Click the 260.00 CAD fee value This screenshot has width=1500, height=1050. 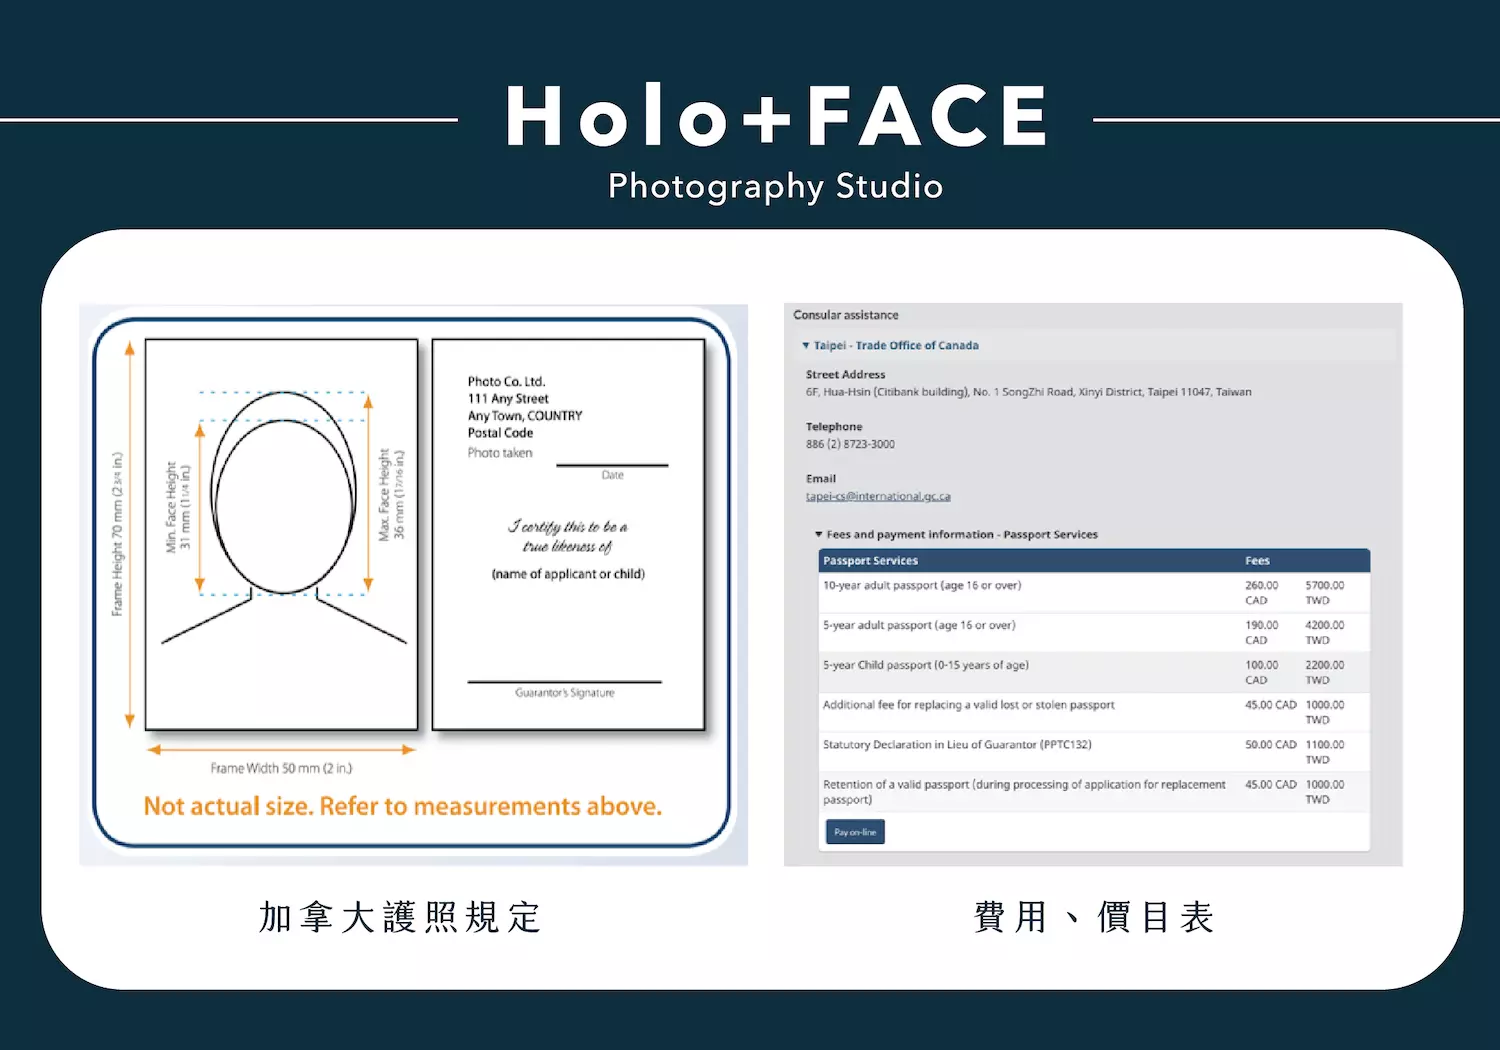click(x=1261, y=593)
